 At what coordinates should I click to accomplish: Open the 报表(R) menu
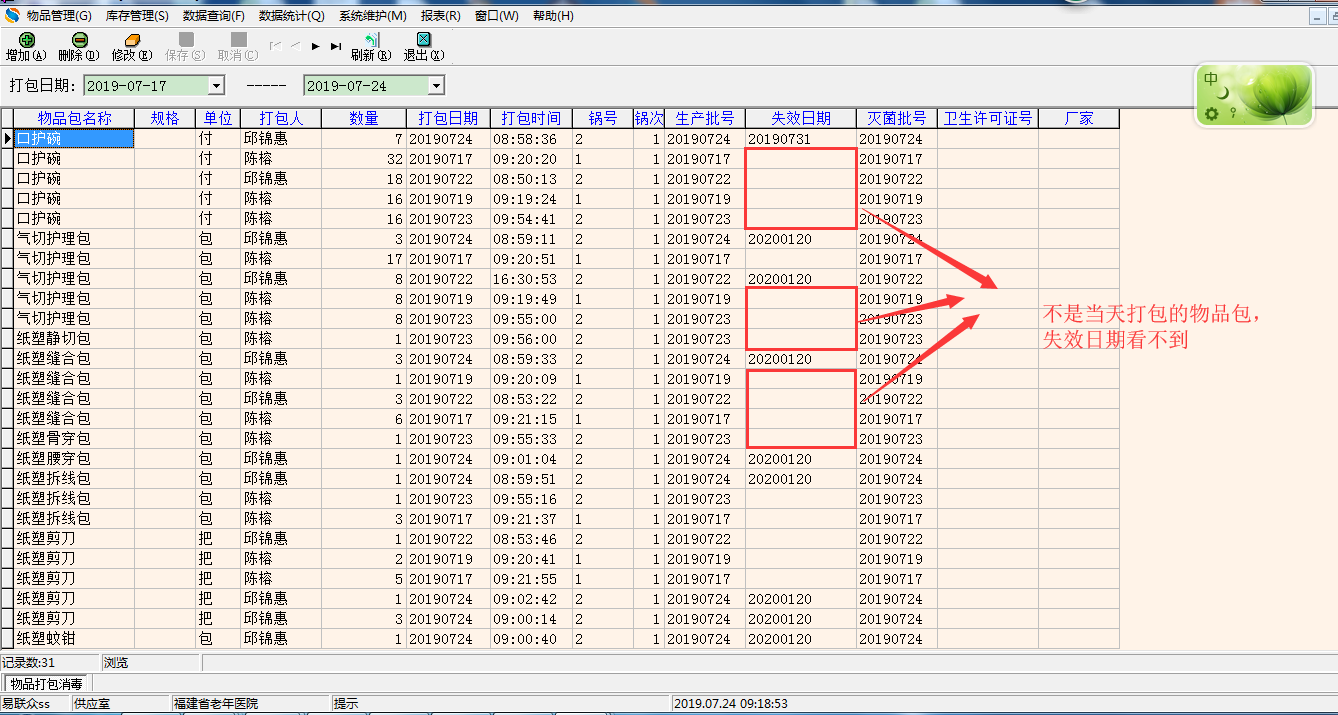tap(441, 16)
